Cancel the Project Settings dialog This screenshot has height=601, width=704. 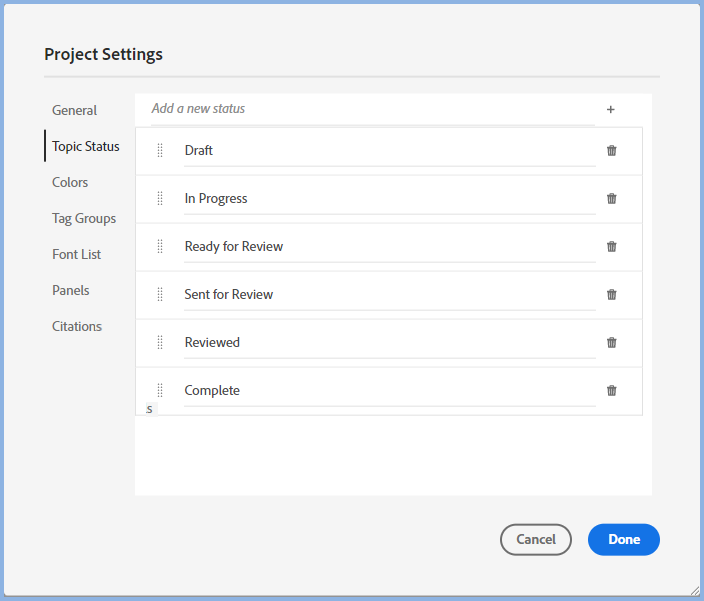[535, 540]
